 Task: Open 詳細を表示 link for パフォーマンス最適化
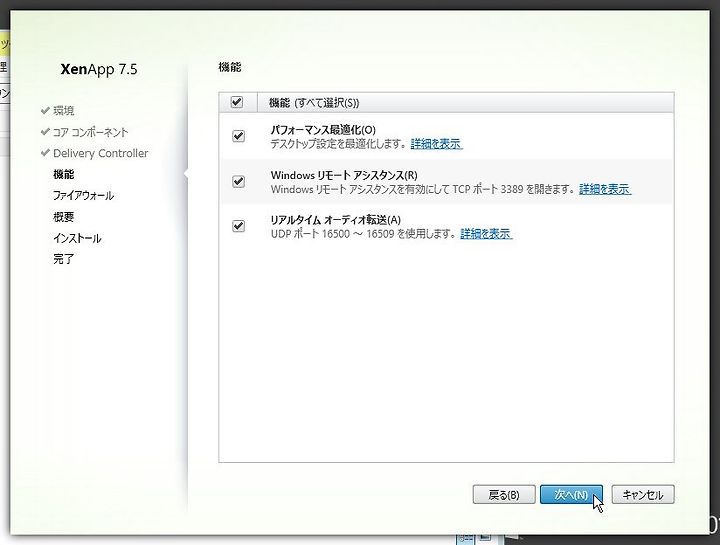[436, 144]
